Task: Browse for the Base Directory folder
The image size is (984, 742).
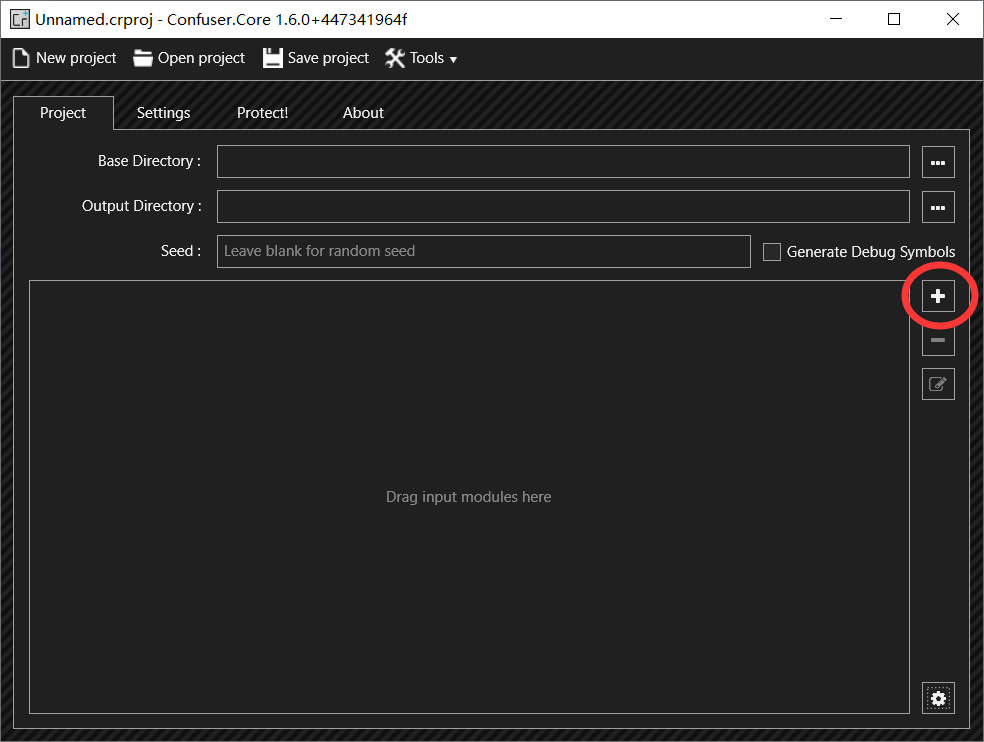Action: click(938, 162)
